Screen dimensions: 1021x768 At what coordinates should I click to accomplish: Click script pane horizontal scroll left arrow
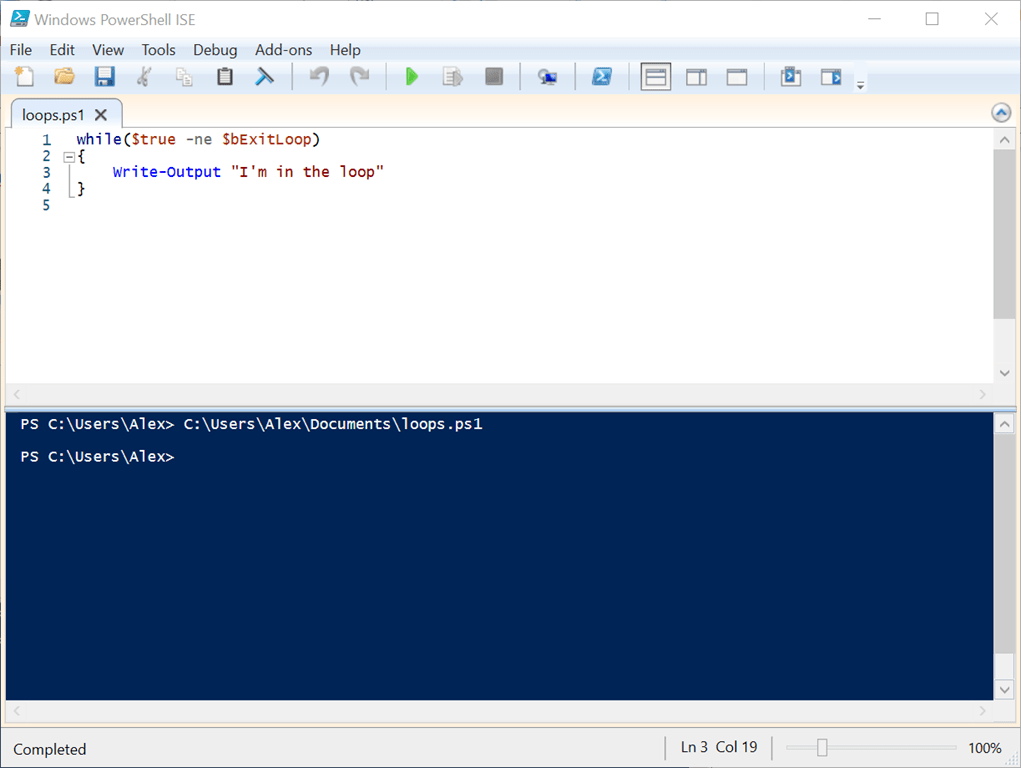(17, 394)
